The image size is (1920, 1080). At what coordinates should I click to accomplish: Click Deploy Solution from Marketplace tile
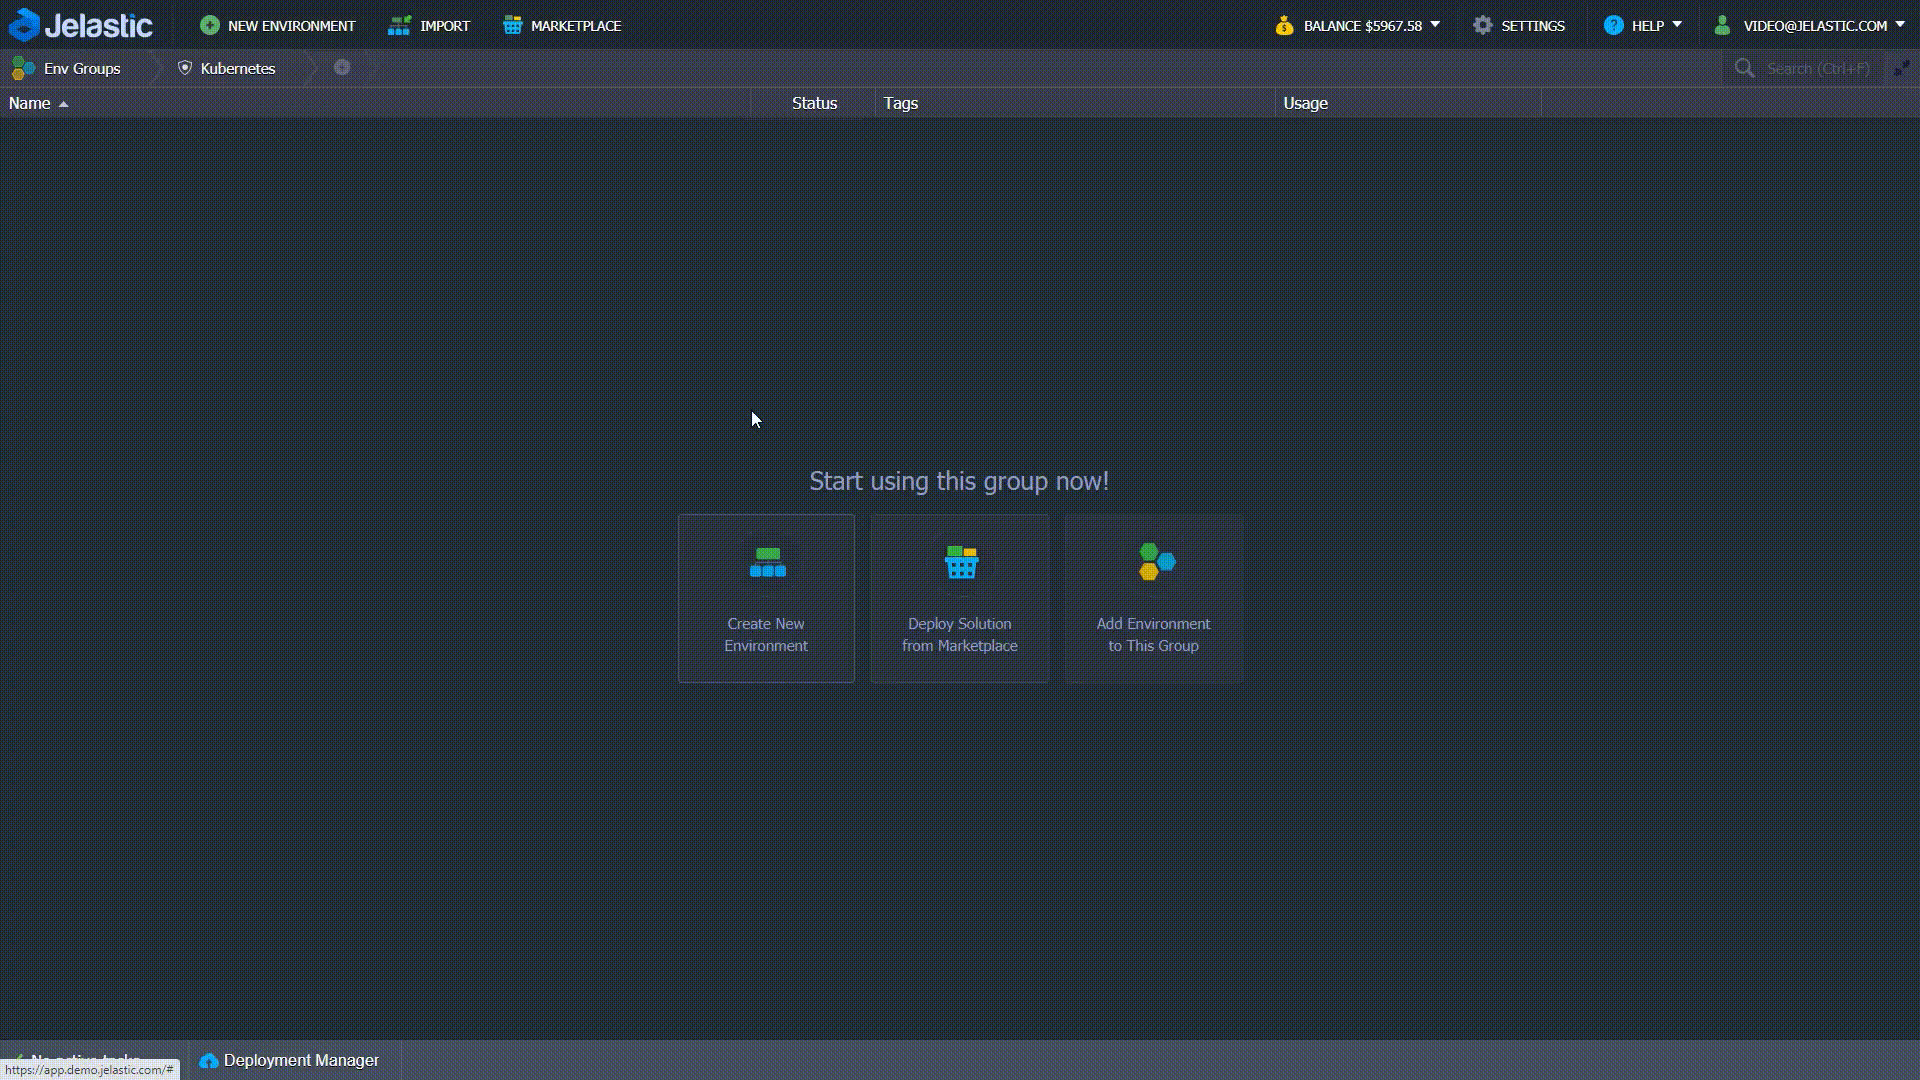coord(959,598)
